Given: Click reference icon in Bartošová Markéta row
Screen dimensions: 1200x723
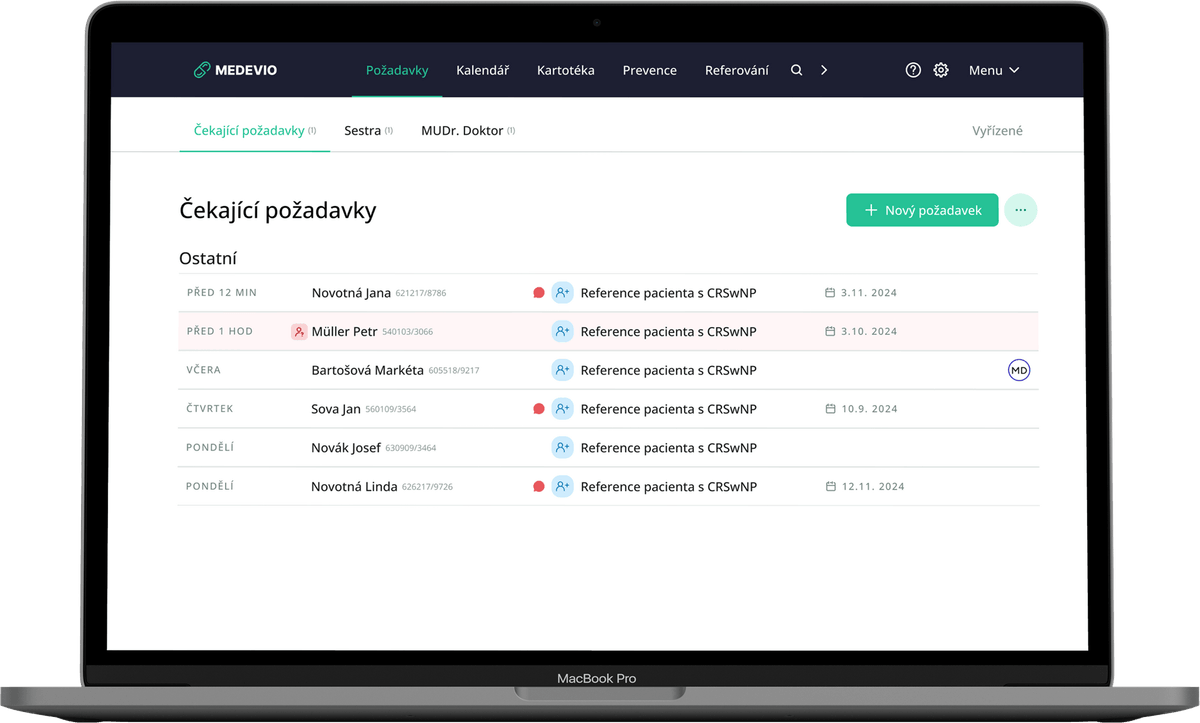Looking at the screenshot, I should [562, 370].
